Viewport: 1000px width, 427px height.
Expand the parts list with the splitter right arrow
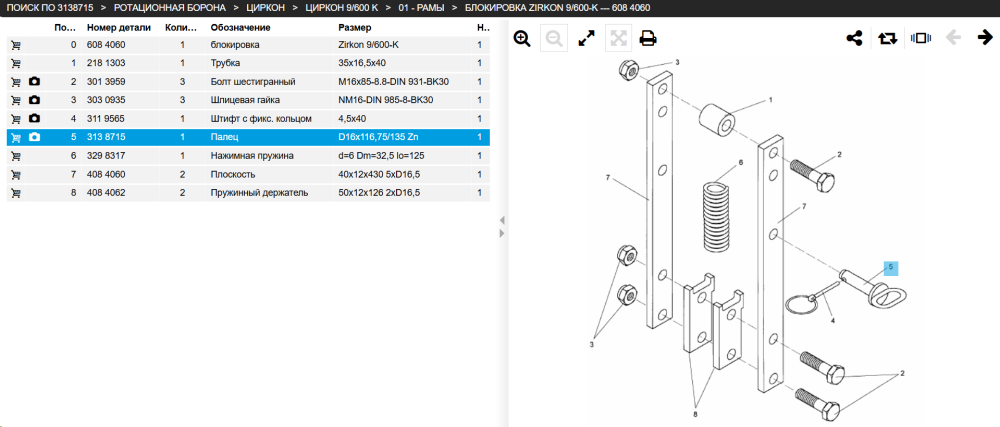click(x=502, y=234)
